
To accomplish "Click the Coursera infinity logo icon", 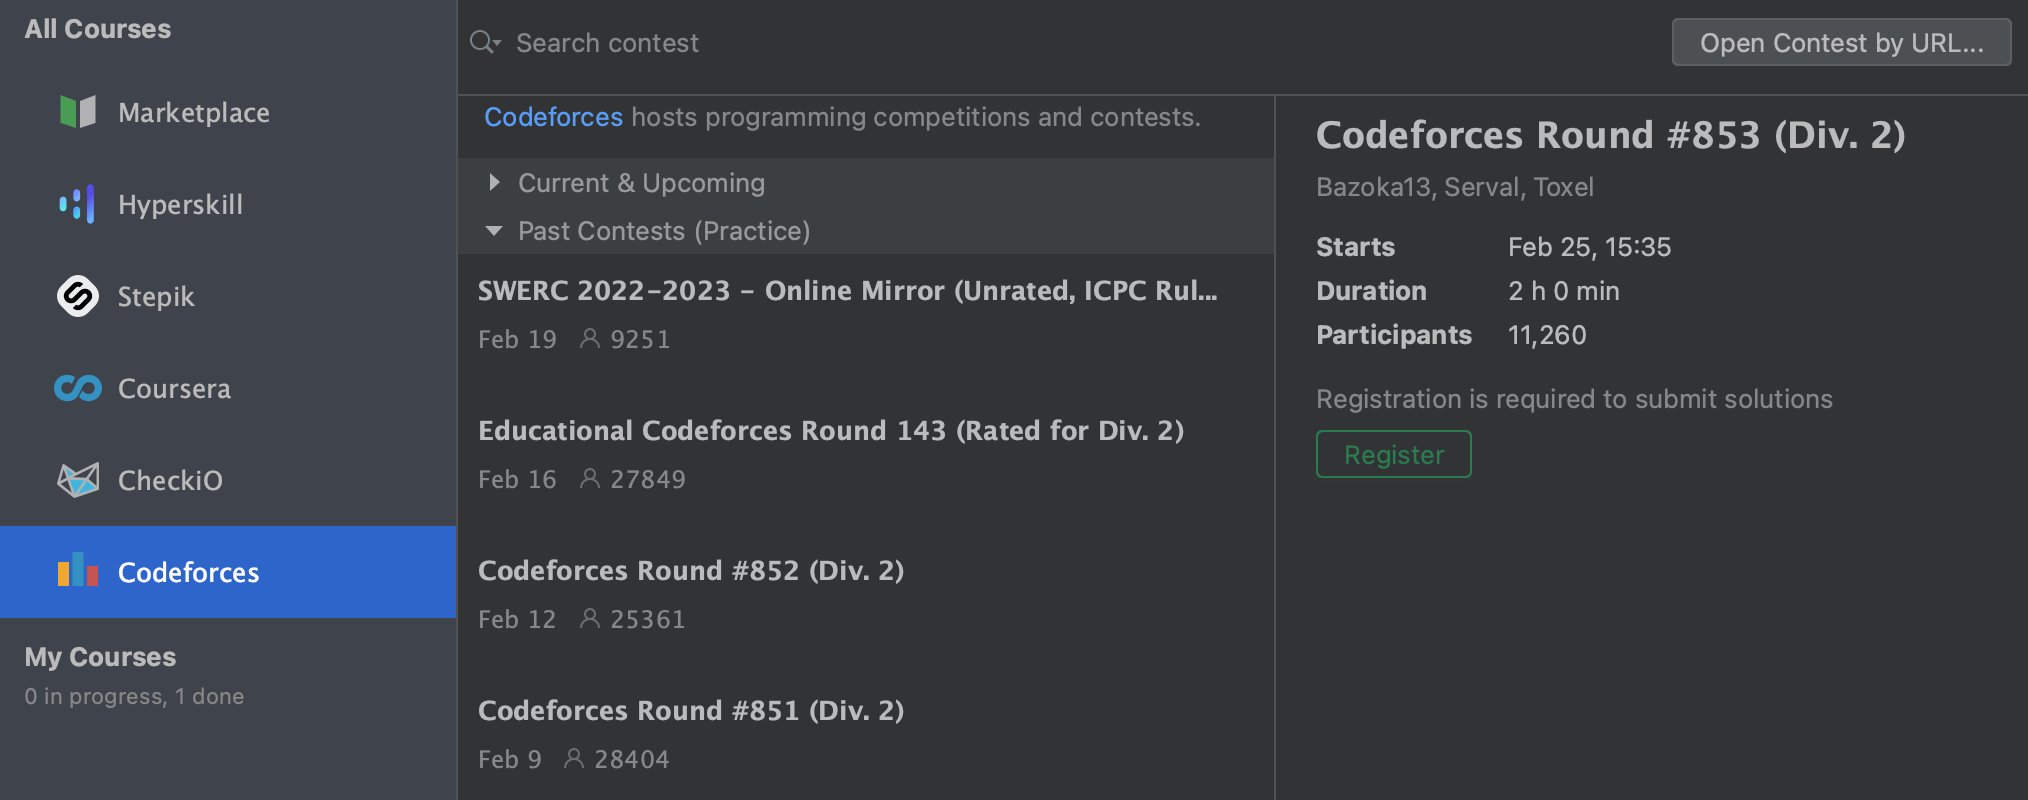I will pos(78,388).
